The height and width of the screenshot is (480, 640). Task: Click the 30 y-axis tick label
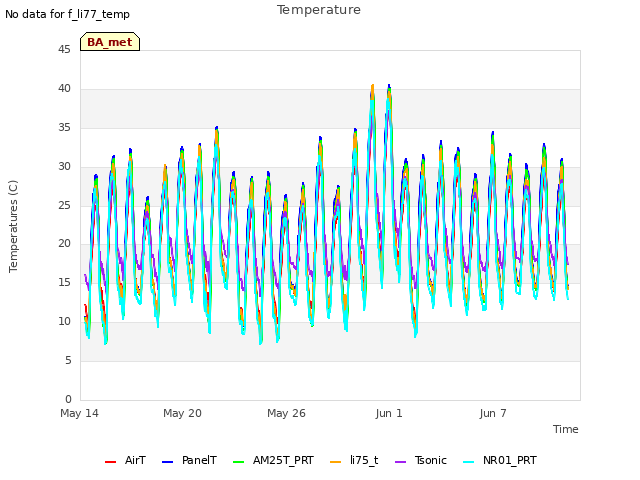click(x=64, y=167)
